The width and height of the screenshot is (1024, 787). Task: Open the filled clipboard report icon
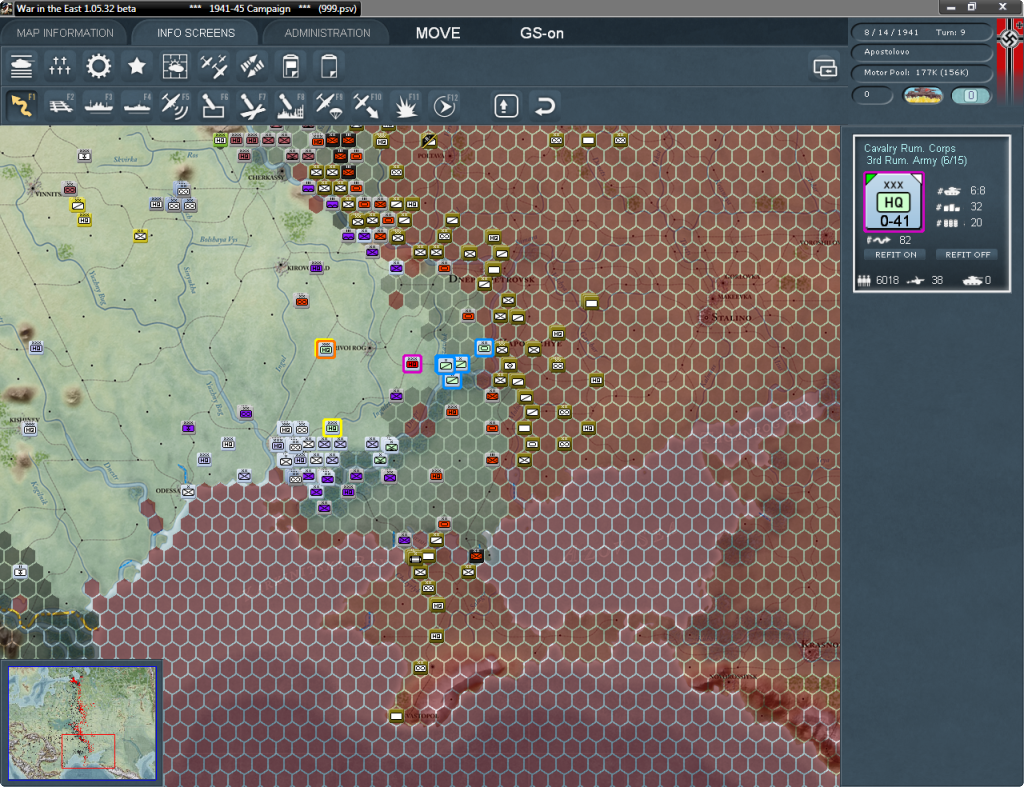coord(291,67)
